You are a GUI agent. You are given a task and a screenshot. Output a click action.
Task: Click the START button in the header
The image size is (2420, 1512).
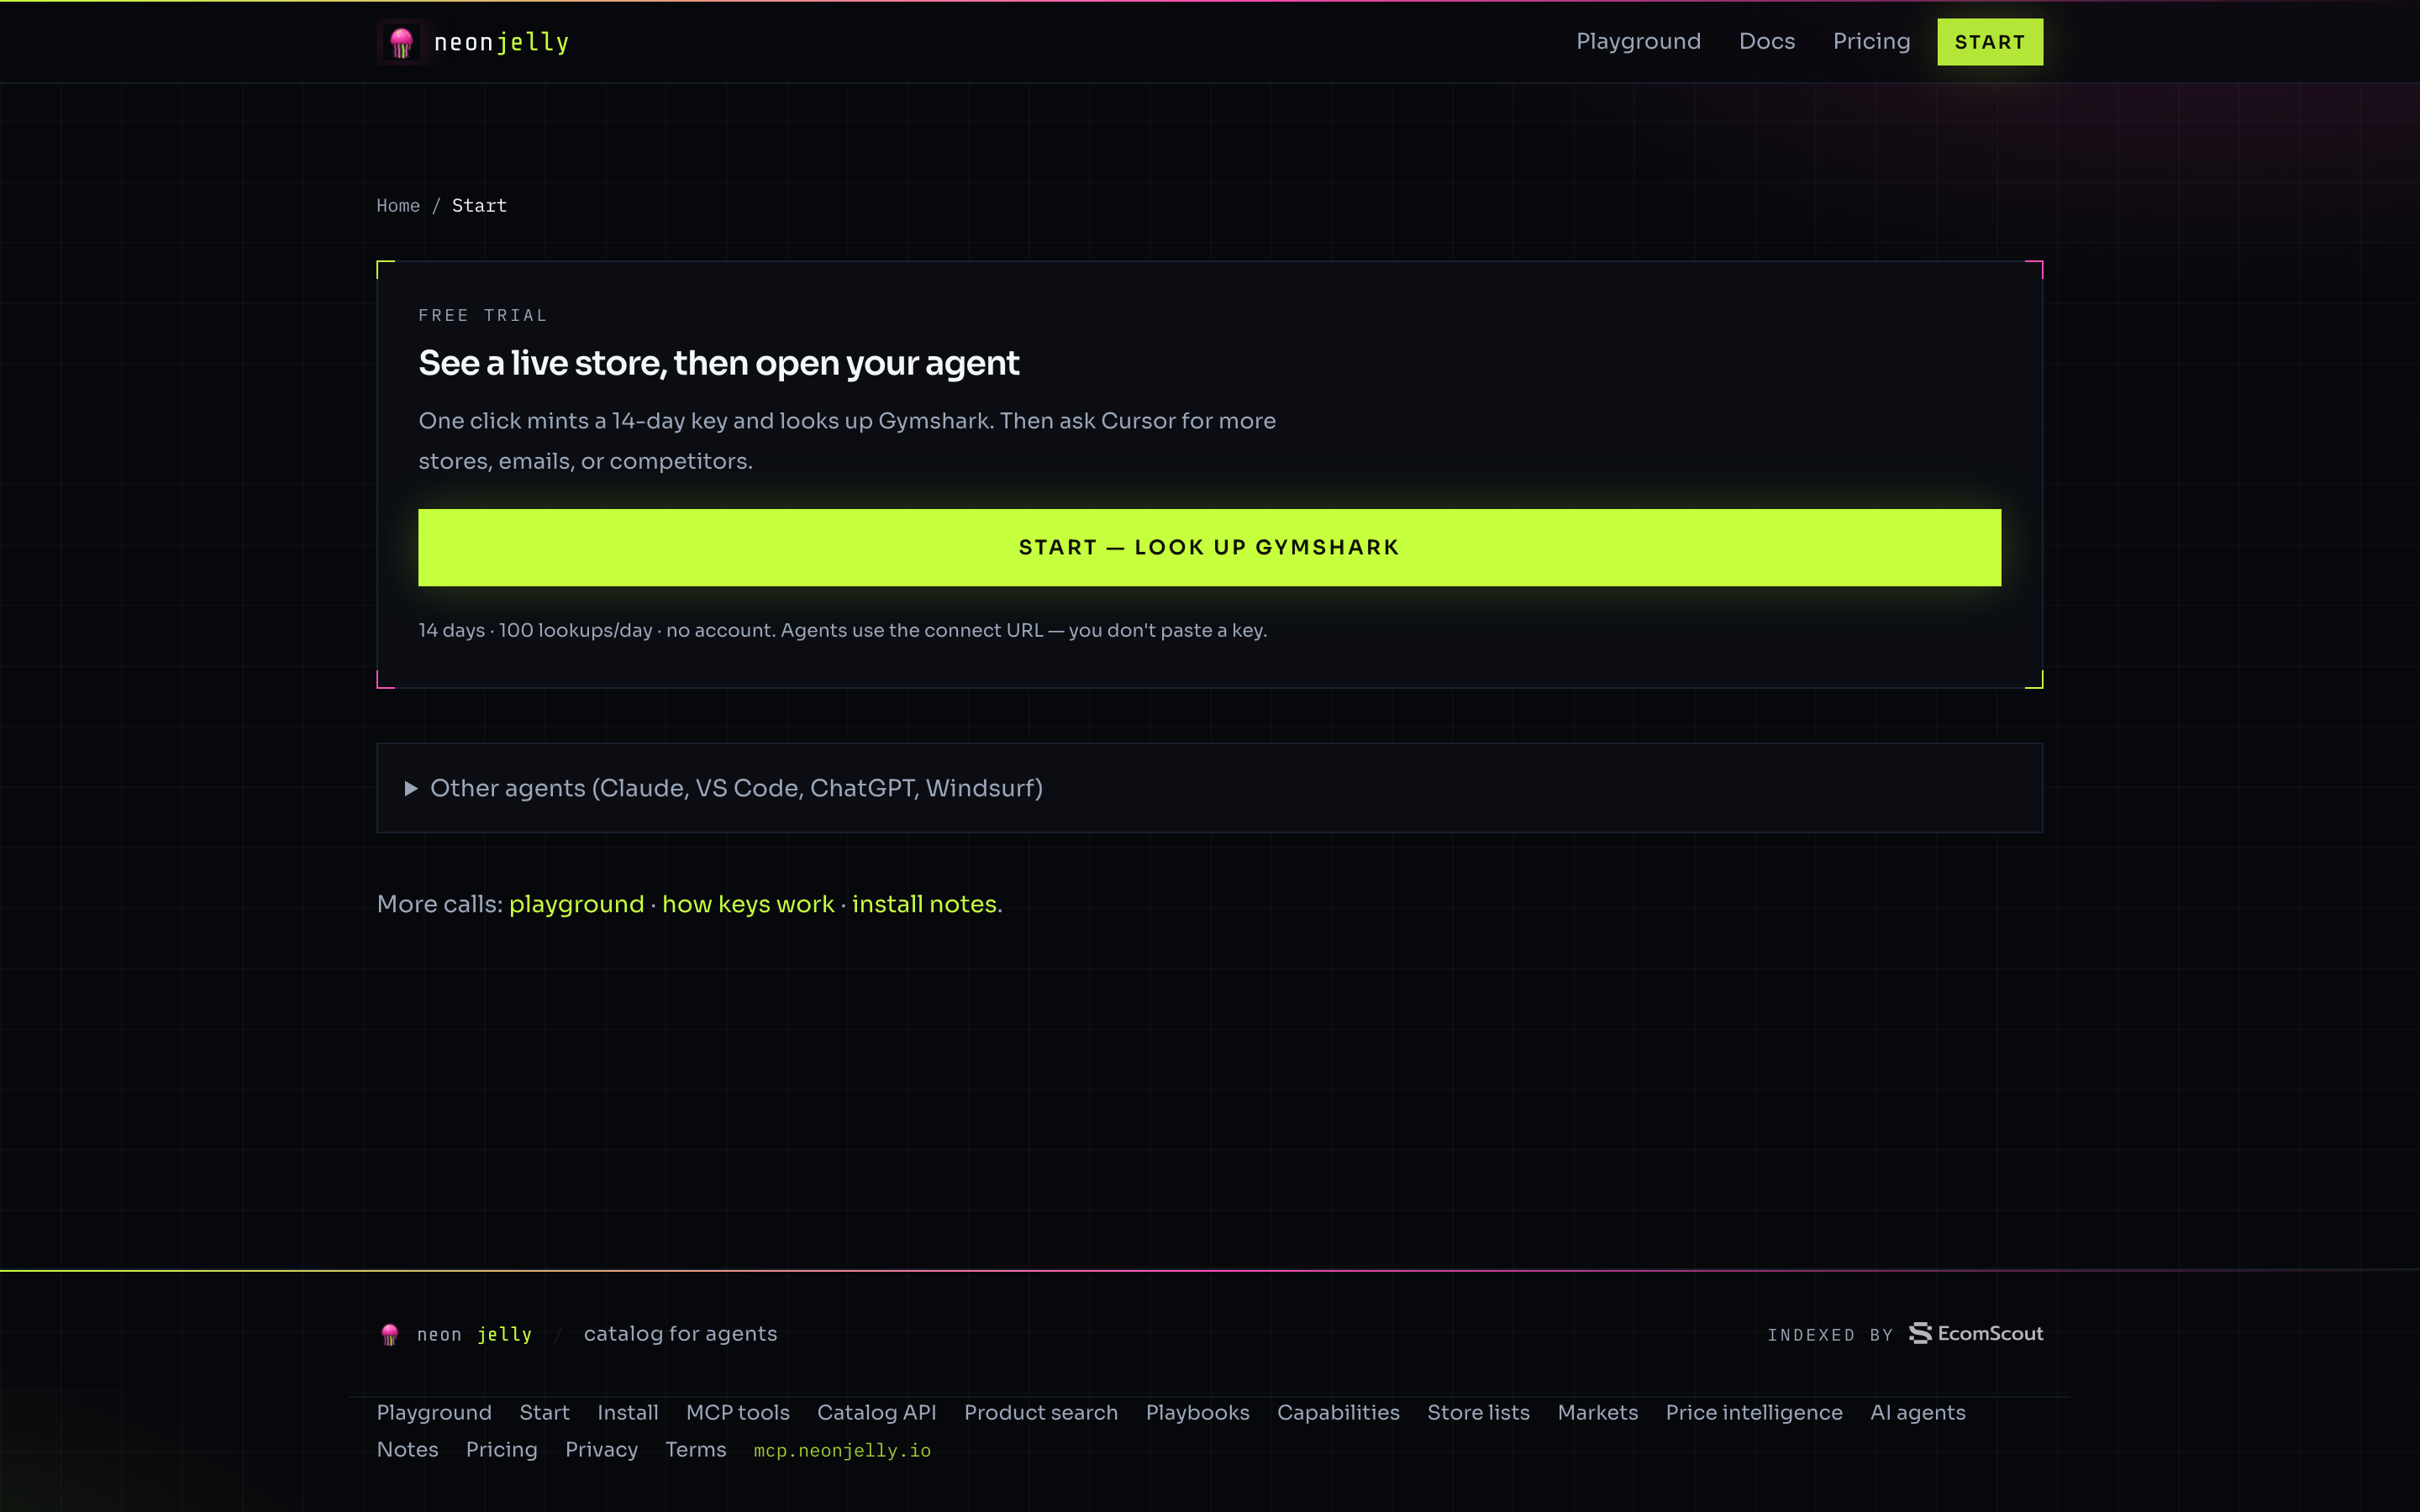click(x=1989, y=42)
